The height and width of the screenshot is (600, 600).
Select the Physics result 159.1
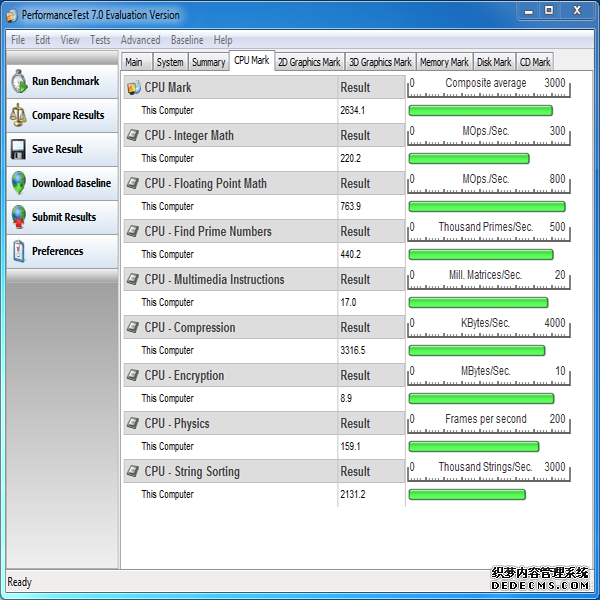[x=350, y=447]
